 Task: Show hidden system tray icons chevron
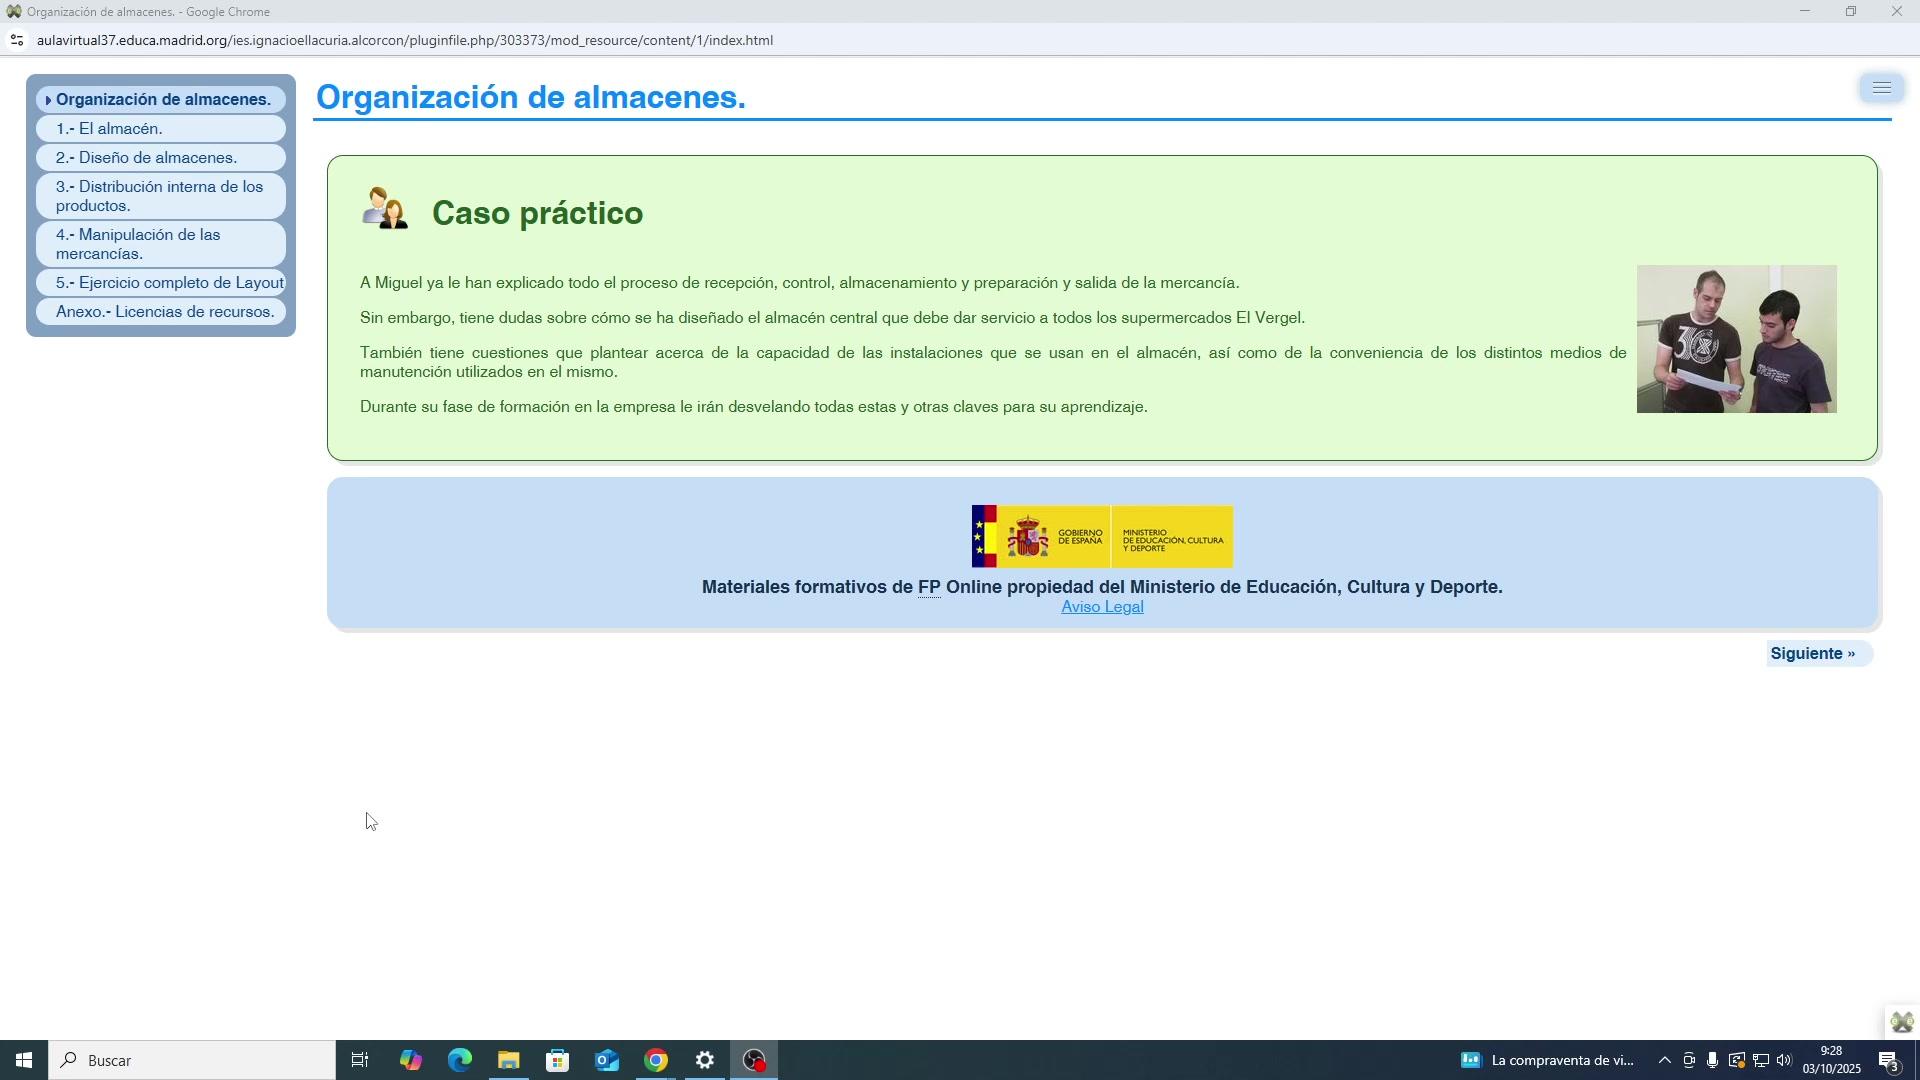[1664, 1061]
